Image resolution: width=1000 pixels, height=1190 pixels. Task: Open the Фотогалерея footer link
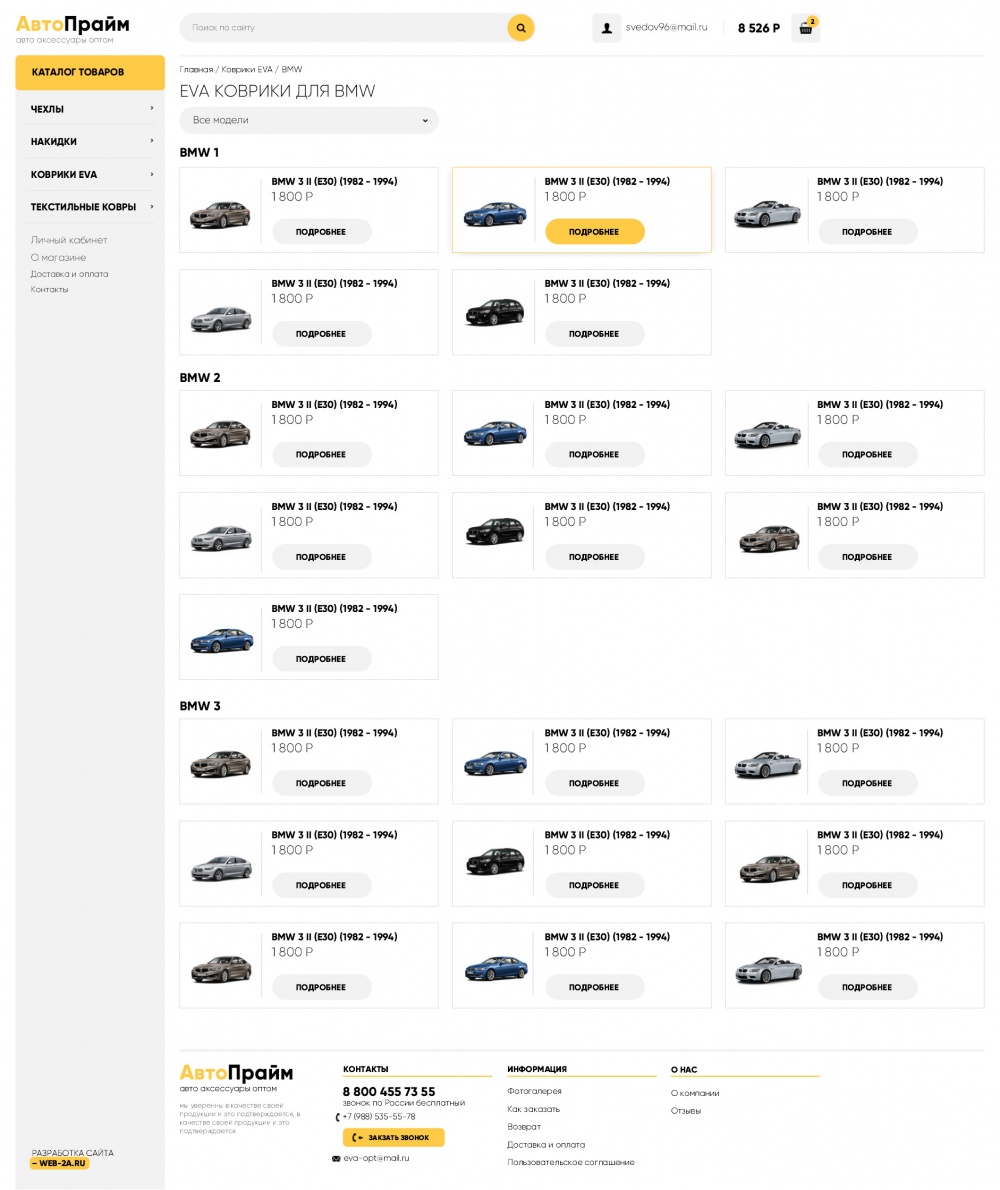(534, 1091)
